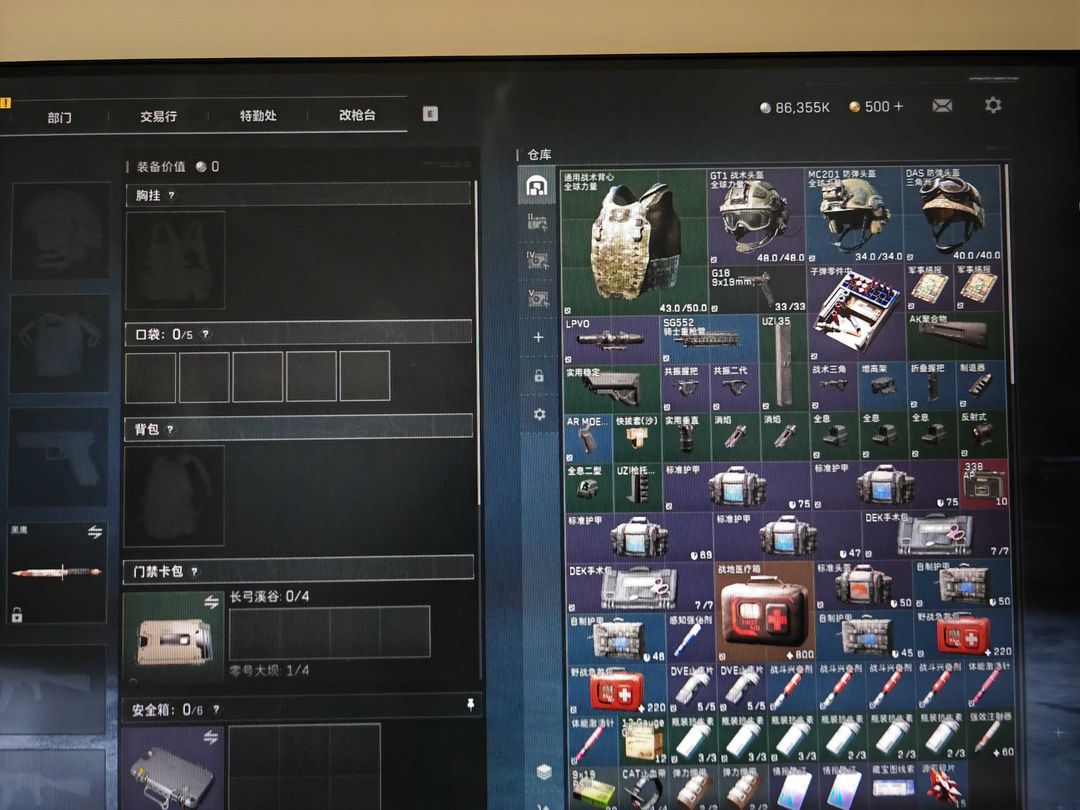This screenshot has height=810, width=1080.
Task: Open the settings gear in top bar
Action: (993, 105)
